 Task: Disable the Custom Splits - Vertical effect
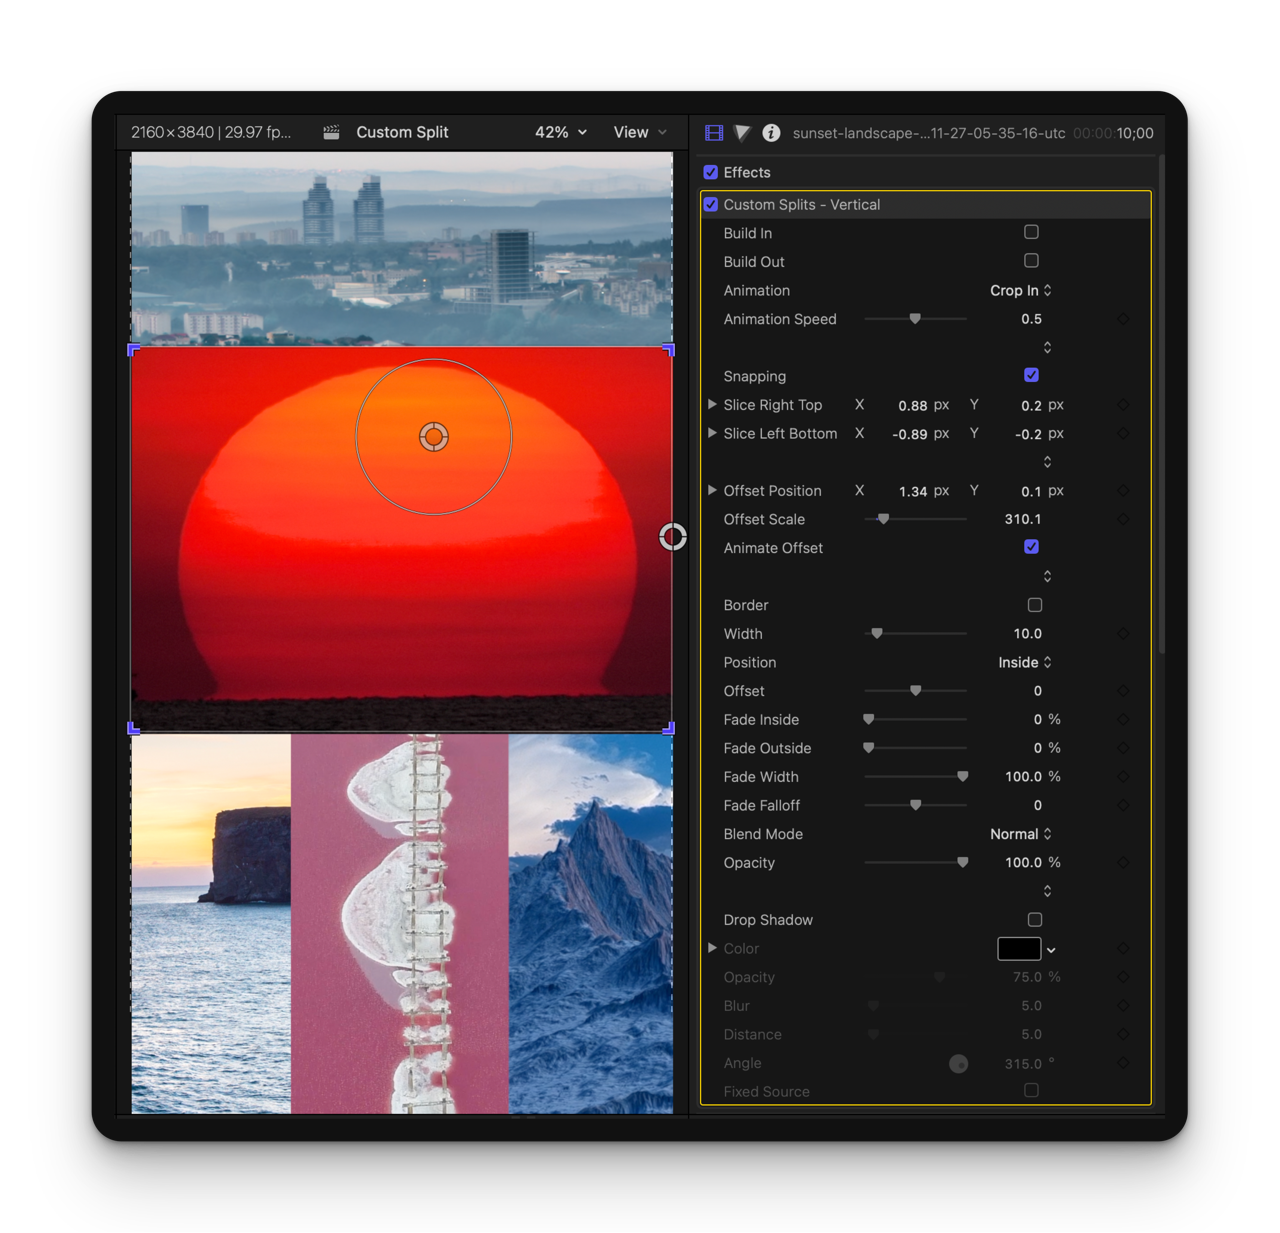click(x=711, y=204)
